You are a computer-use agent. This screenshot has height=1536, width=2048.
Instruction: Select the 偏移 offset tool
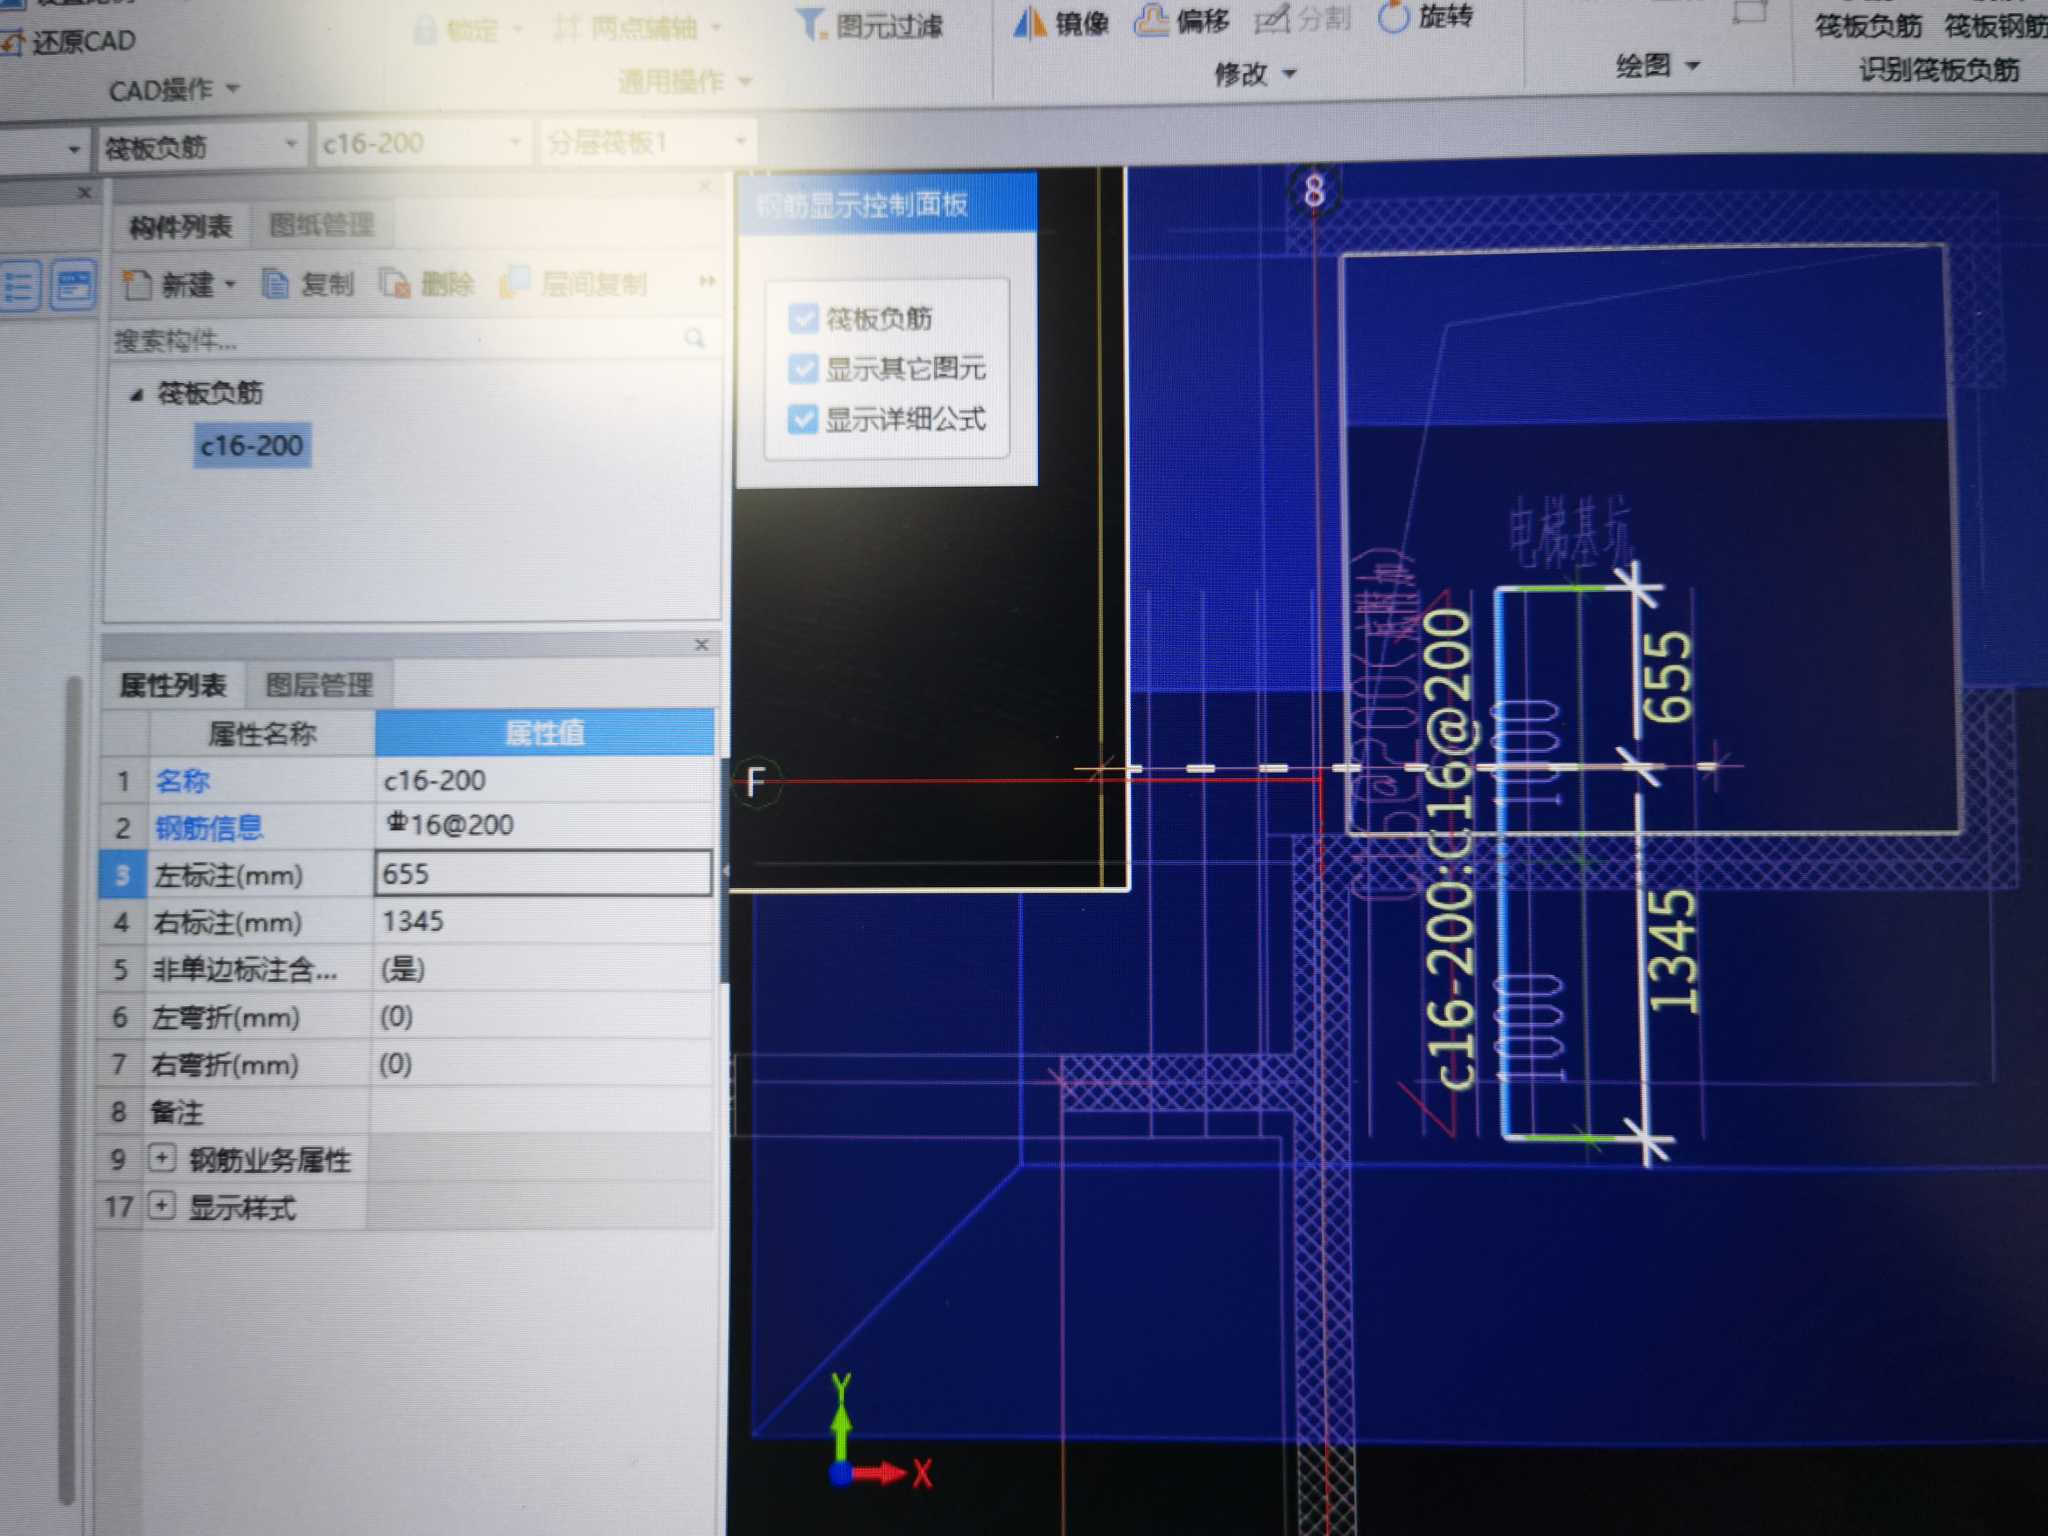click(1181, 20)
